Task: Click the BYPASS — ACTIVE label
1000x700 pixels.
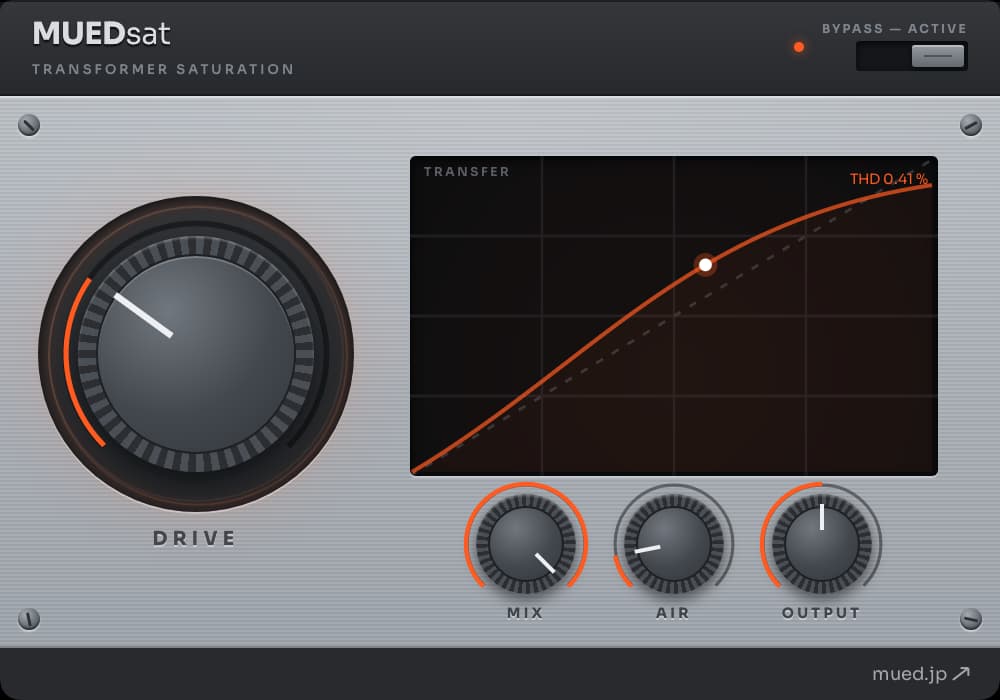Action: click(x=894, y=29)
